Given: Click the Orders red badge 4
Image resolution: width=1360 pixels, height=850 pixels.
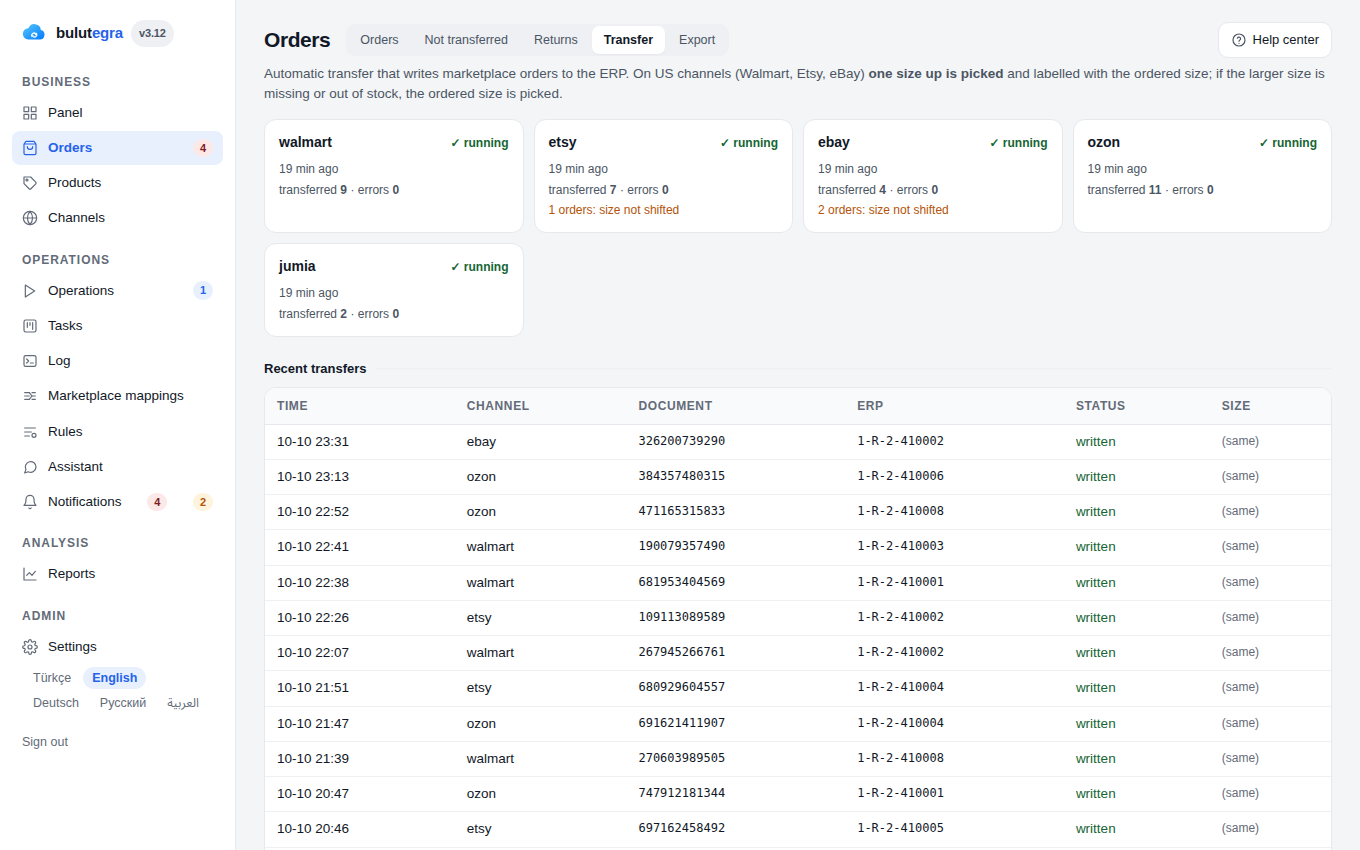Looking at the screenshot, I should tap(203, 148).
